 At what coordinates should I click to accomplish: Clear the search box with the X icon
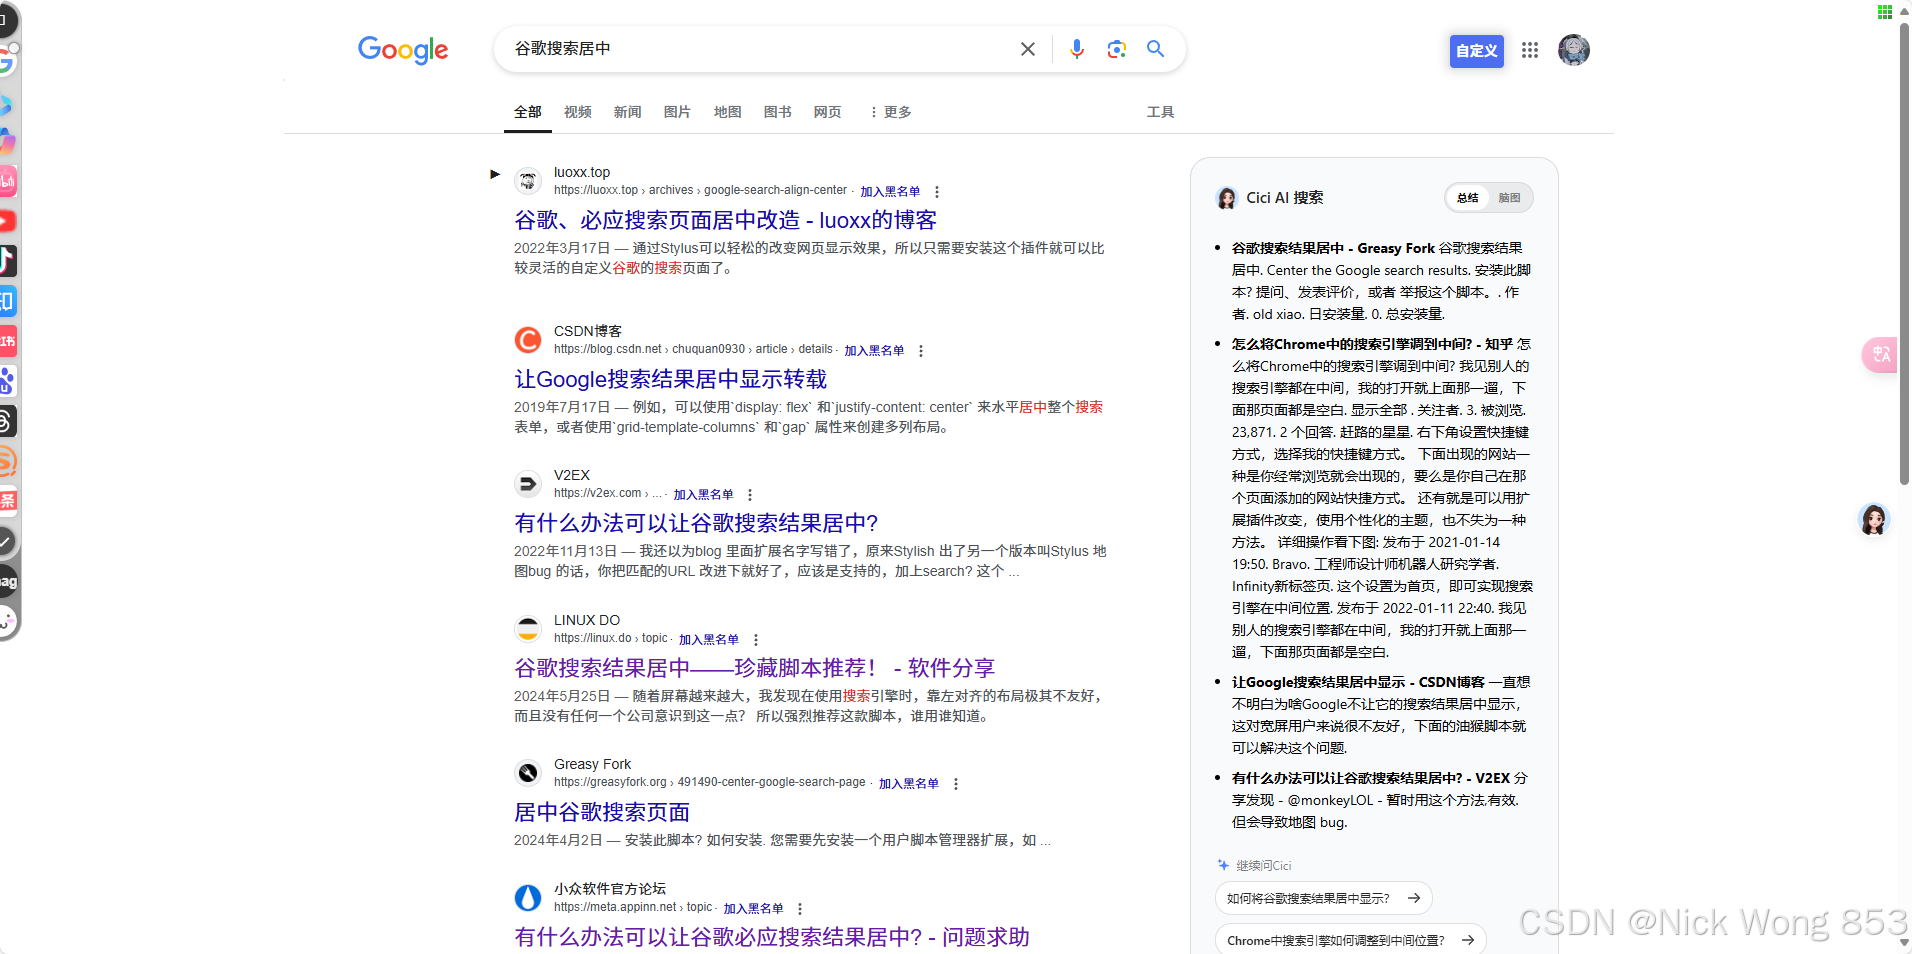coord(1027,48)
